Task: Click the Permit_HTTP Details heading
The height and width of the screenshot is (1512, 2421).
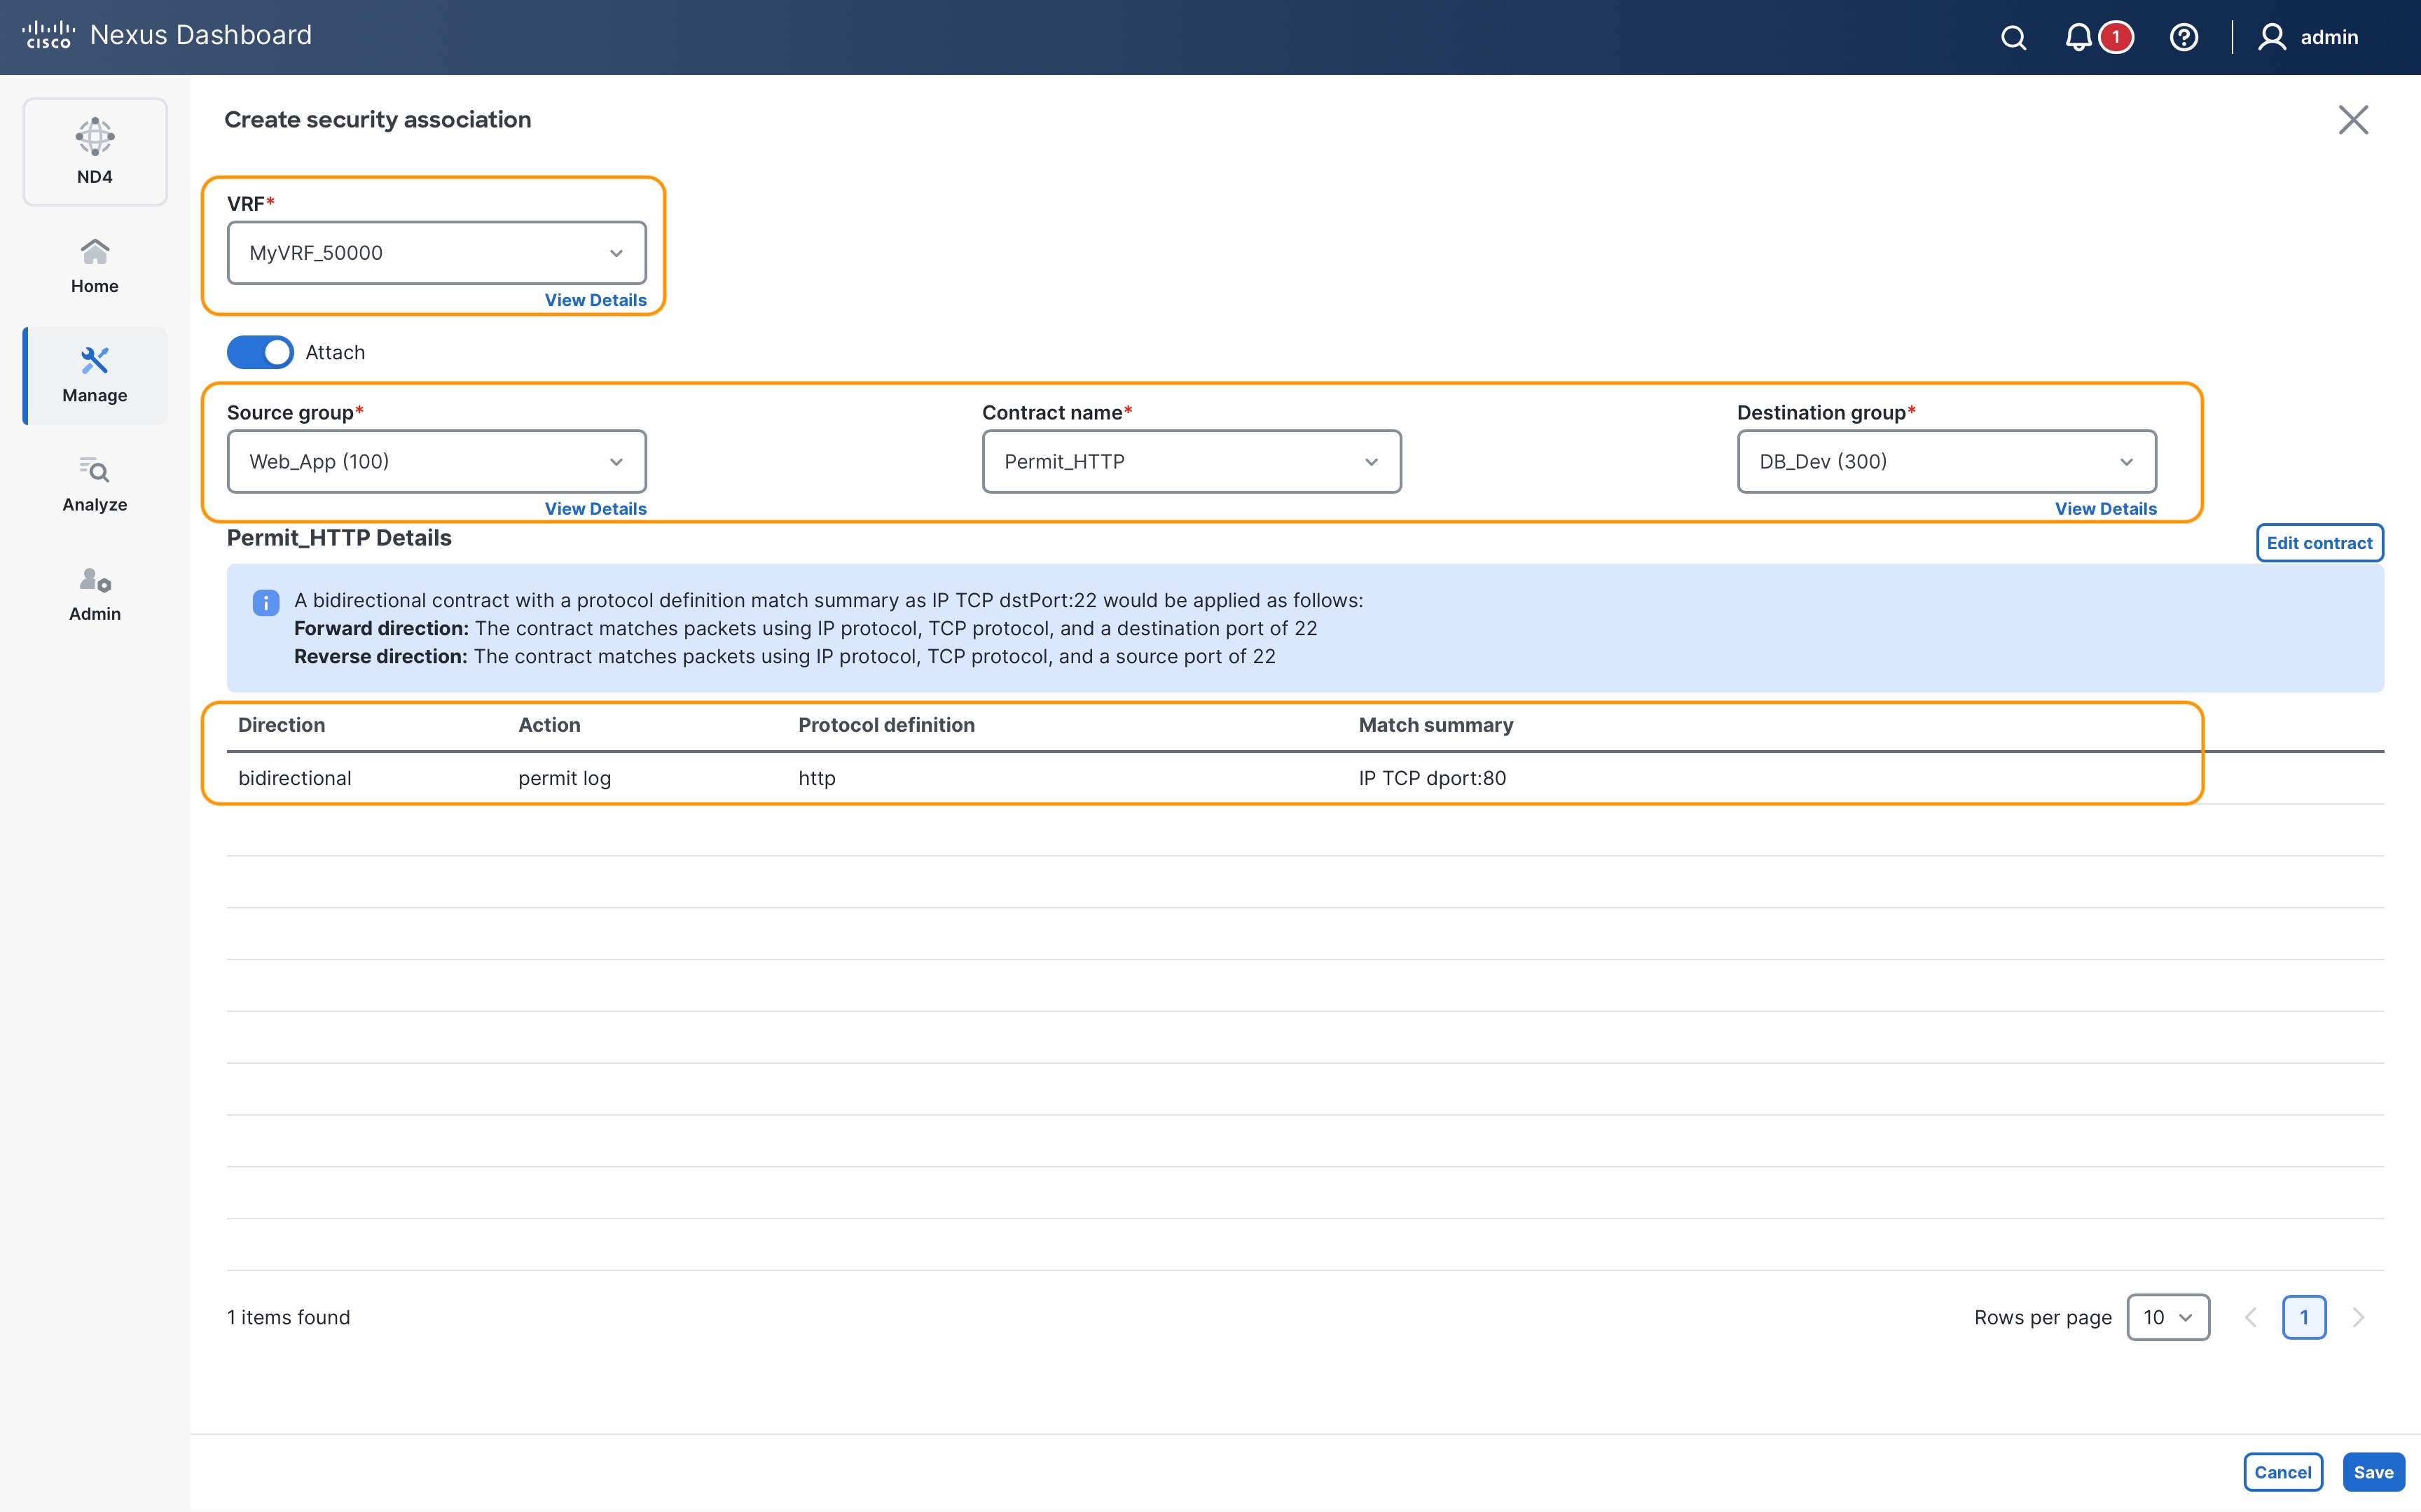Action: (339, 538)
